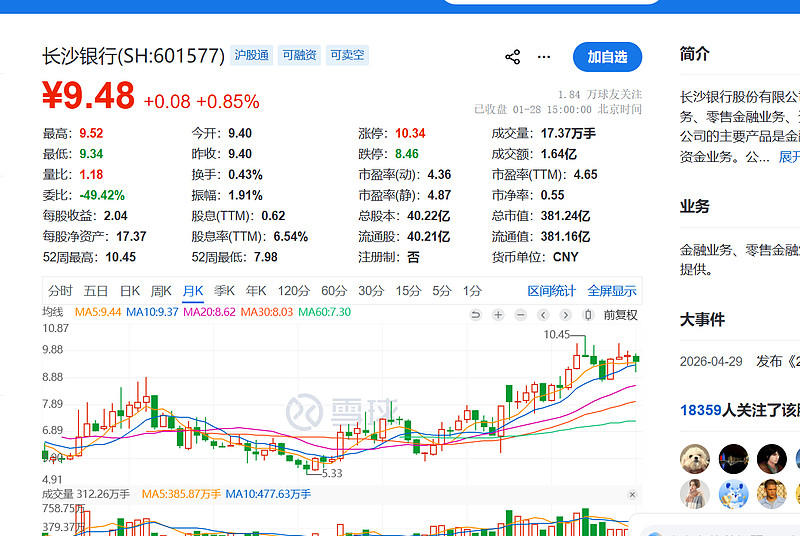This screenshot has height=536, width=800.
Task: Select the 季K chart tab
Action: click(224, 291)
